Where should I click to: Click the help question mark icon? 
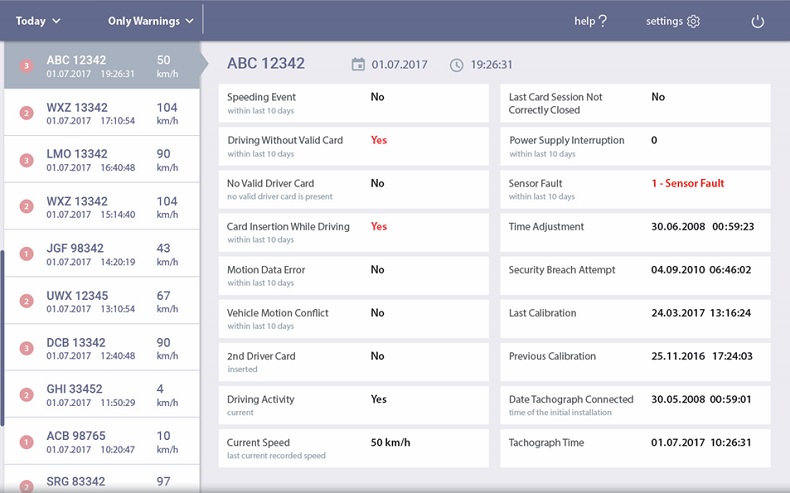pos(603,21)
